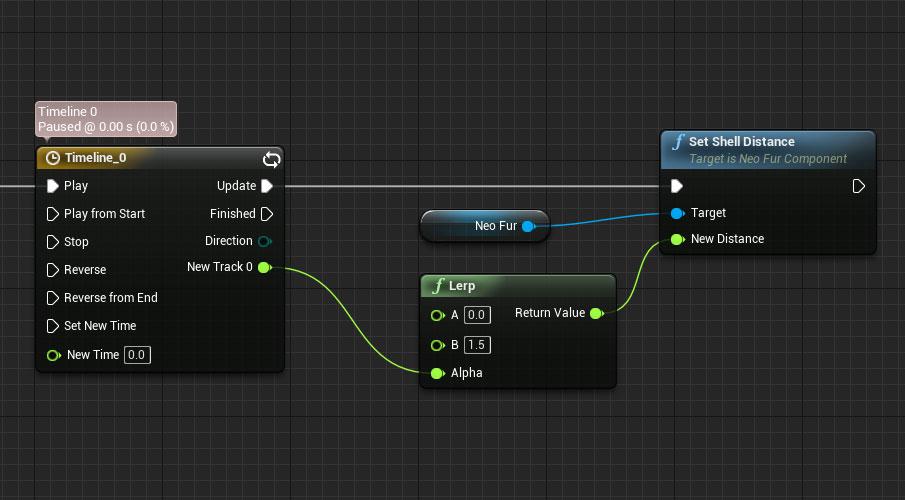Screen dimensions: 905x500
Task: Click the Target pin on Set Shell Distance
Action: coord(677,213)
